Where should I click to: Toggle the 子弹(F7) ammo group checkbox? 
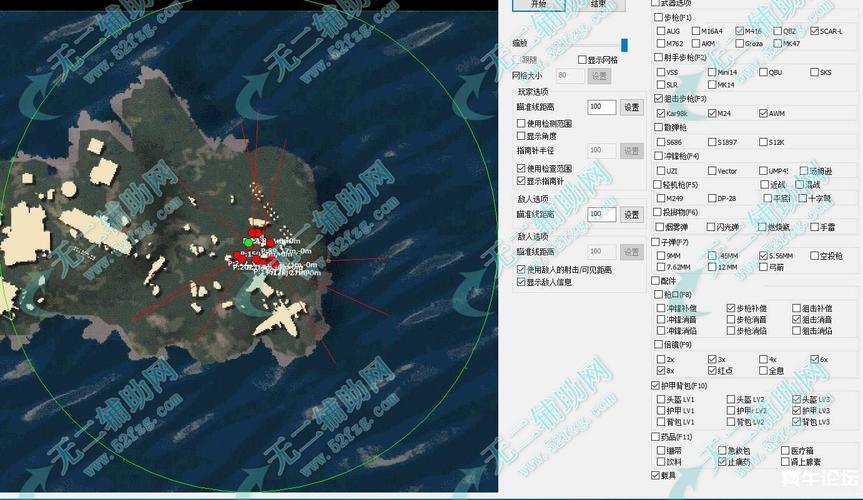[655, 242]
